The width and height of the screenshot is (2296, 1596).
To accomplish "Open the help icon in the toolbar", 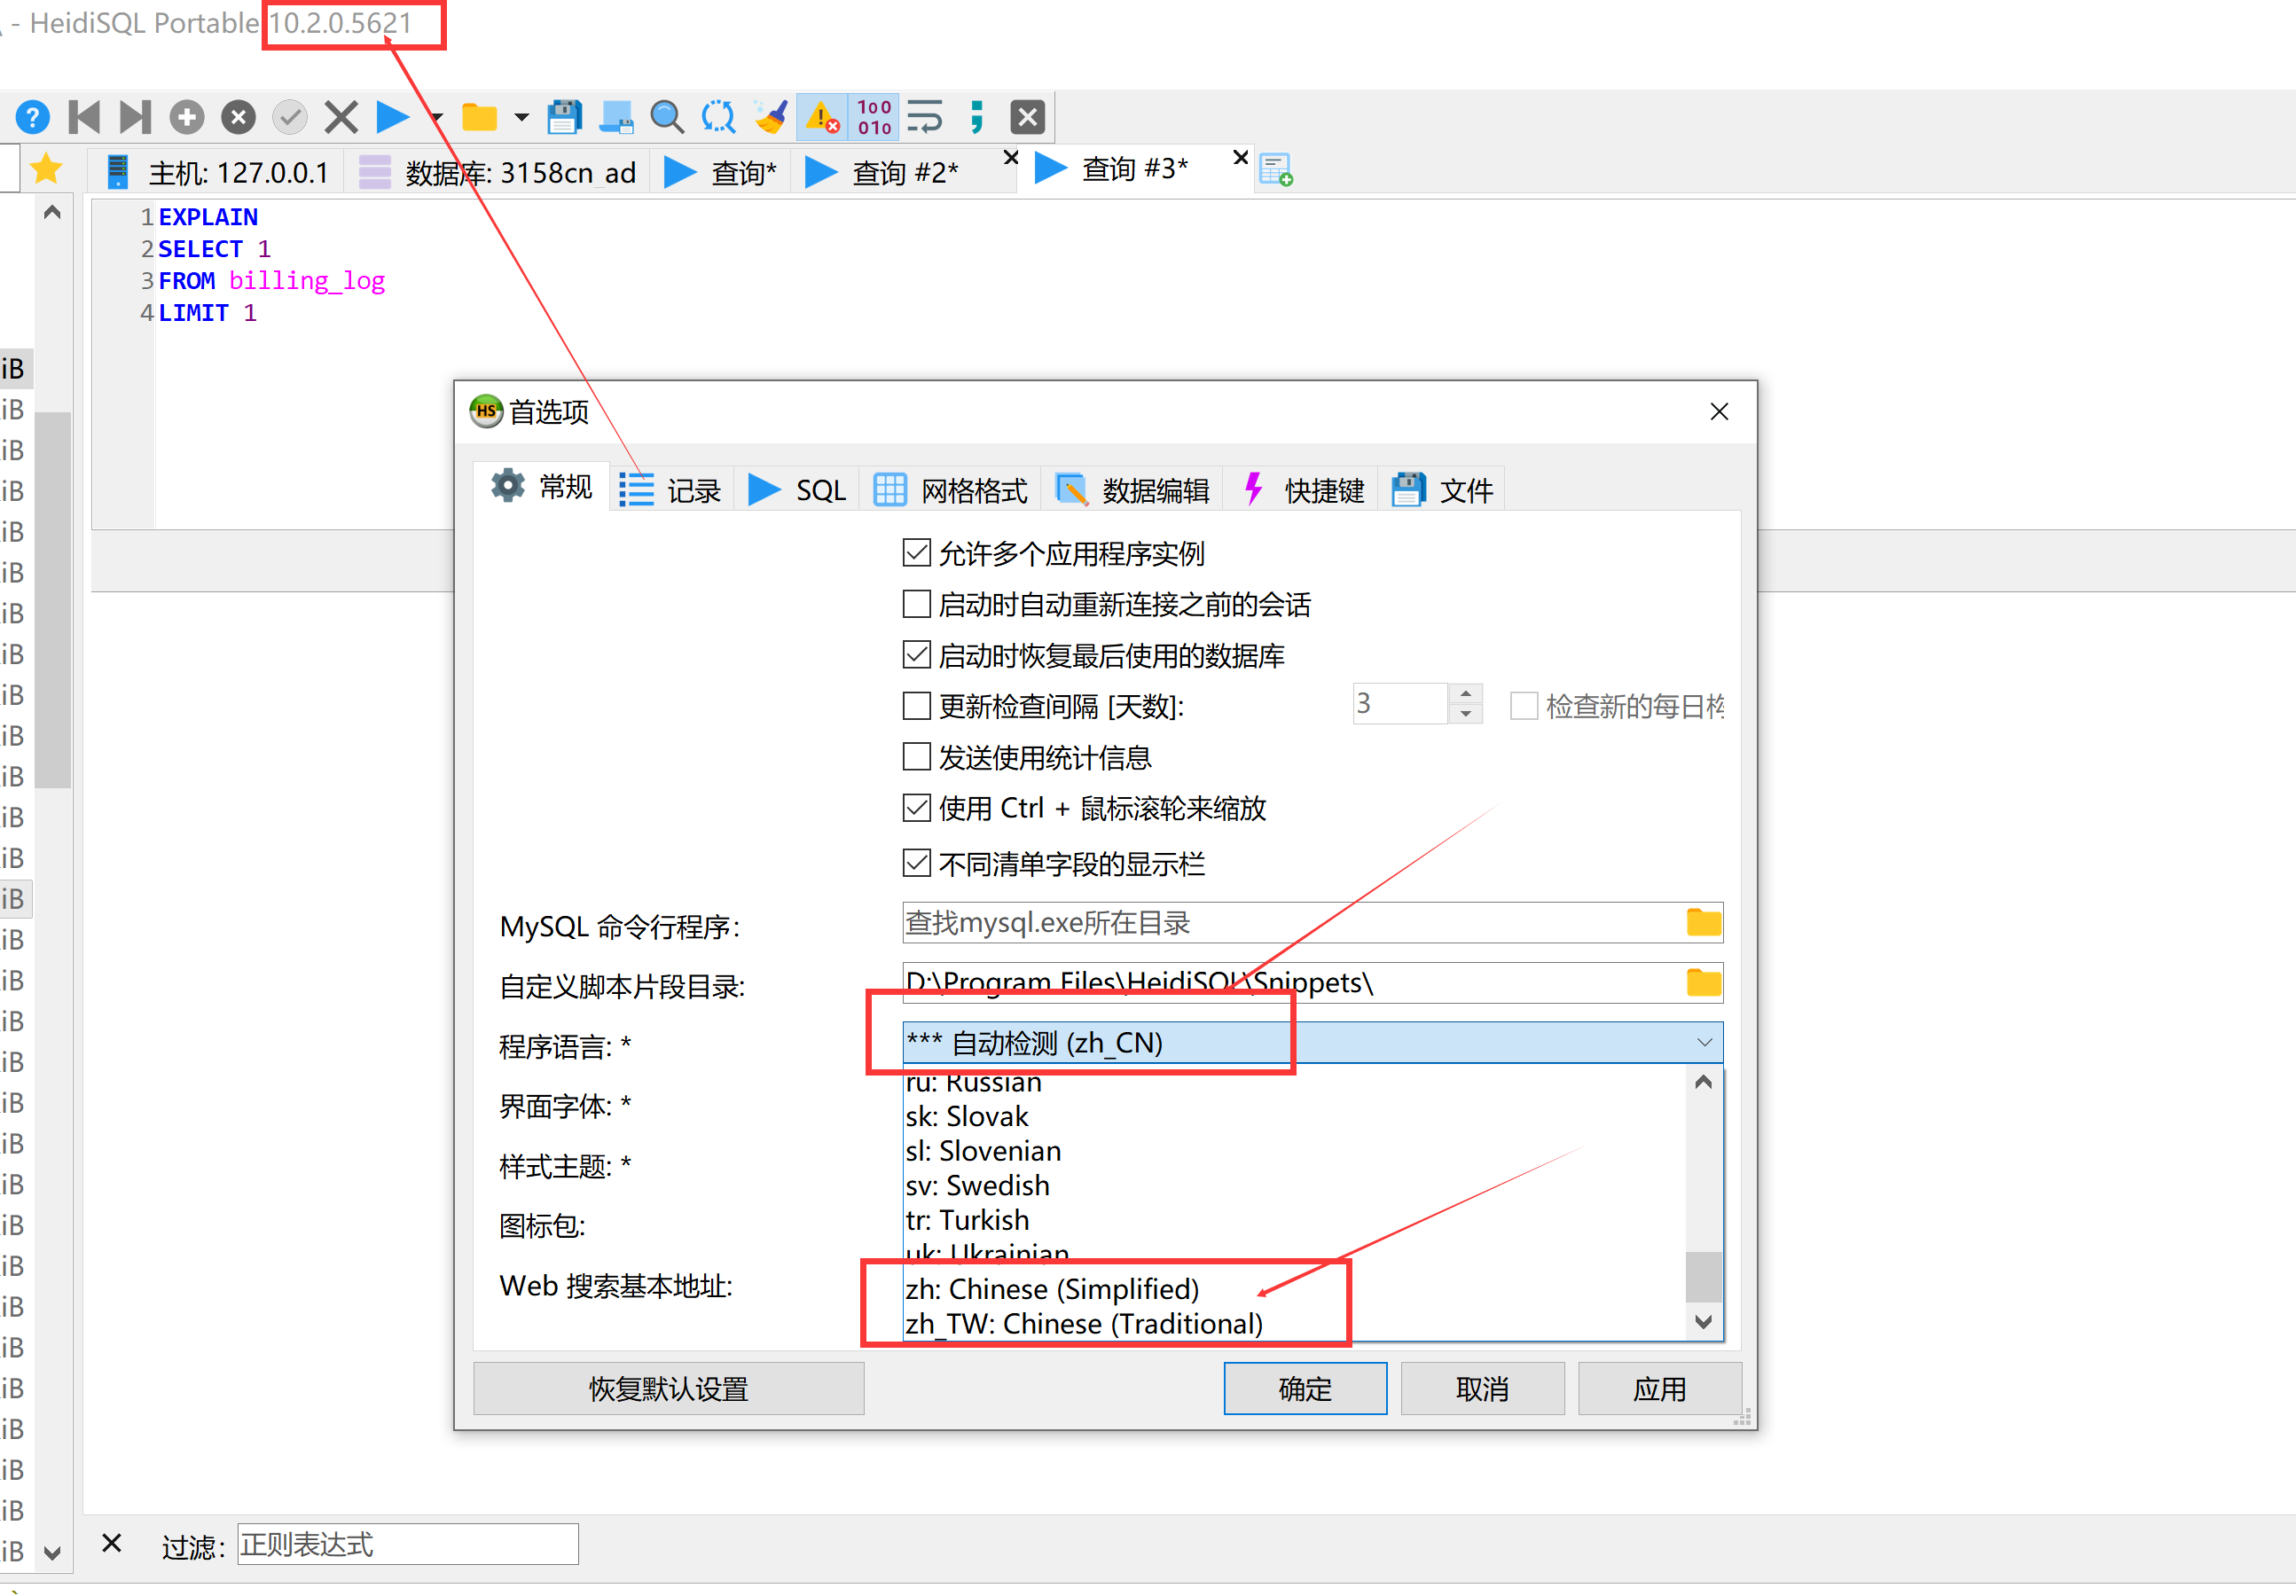I will pyautogui.click(x=32, y=117).
